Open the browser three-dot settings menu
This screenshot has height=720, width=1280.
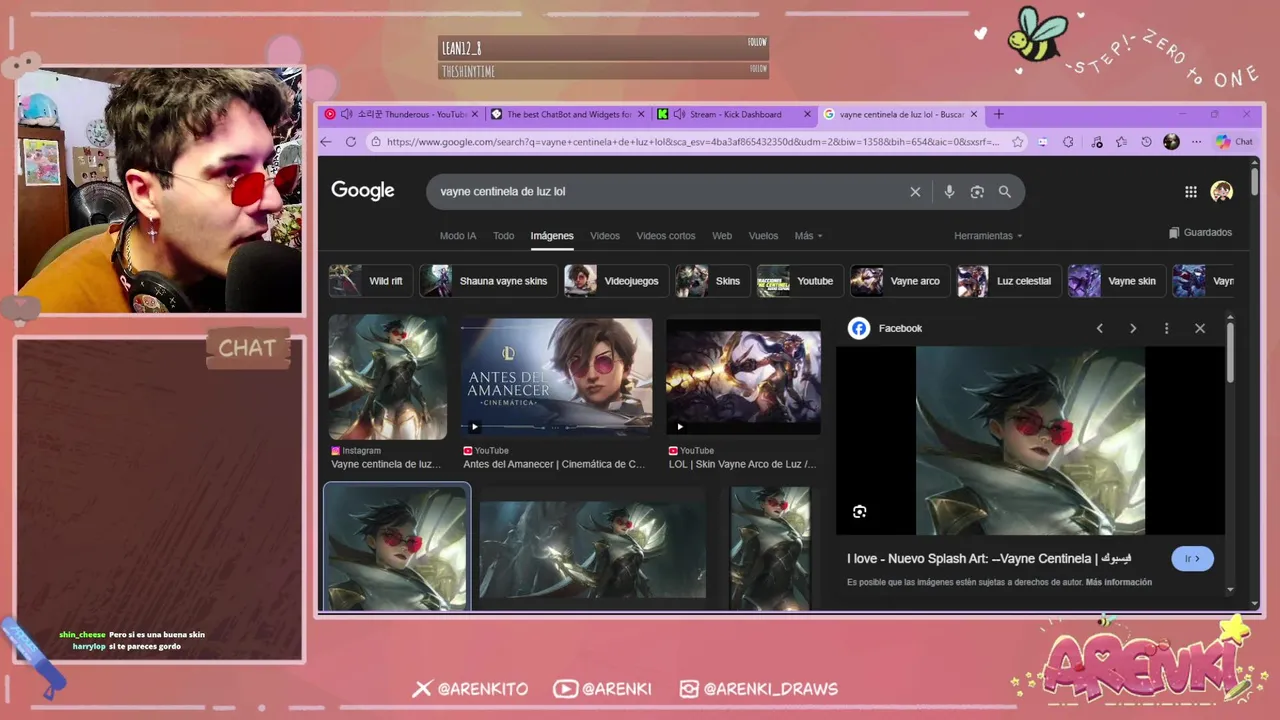[1196, 142]
